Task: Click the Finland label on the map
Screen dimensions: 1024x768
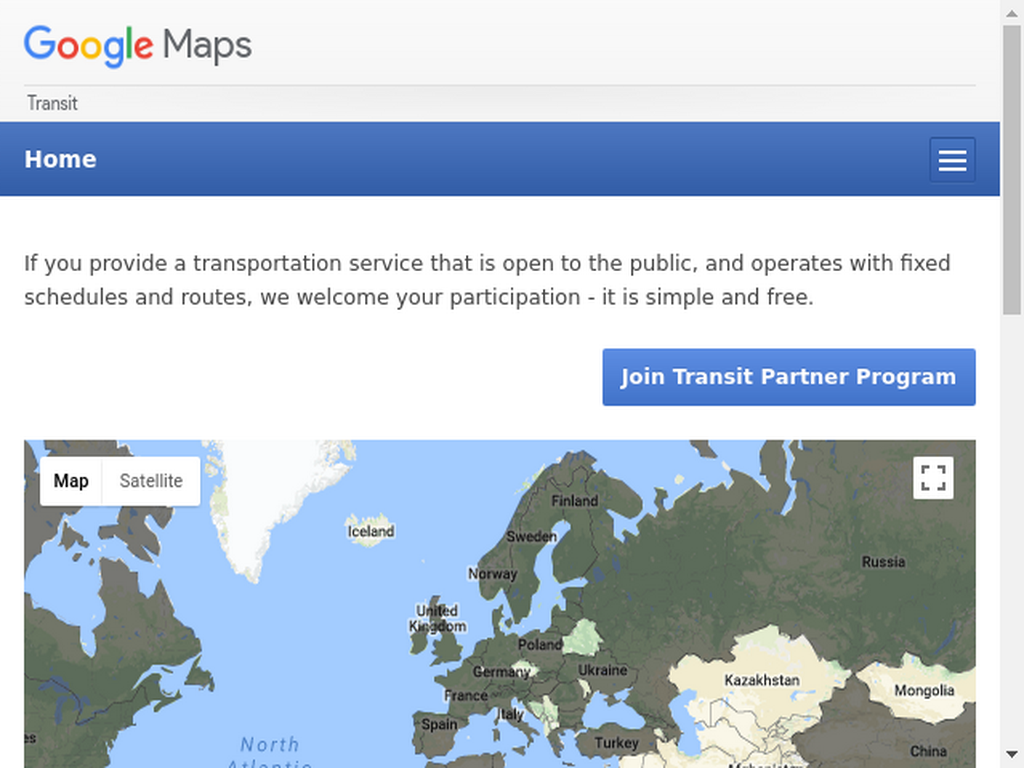Action: (x=575, y=501)
